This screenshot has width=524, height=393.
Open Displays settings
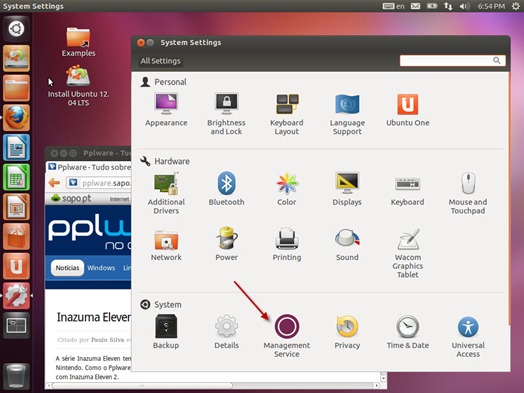[x=347, y=188]
